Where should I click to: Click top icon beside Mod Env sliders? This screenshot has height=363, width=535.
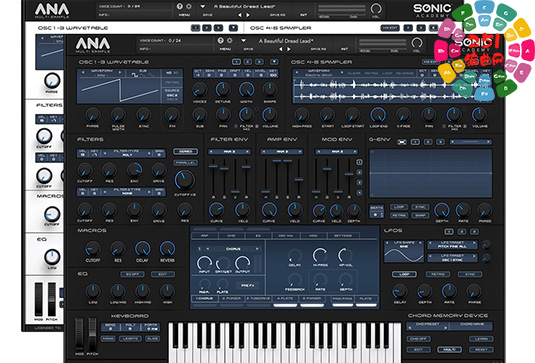click(x=359, y=162)
